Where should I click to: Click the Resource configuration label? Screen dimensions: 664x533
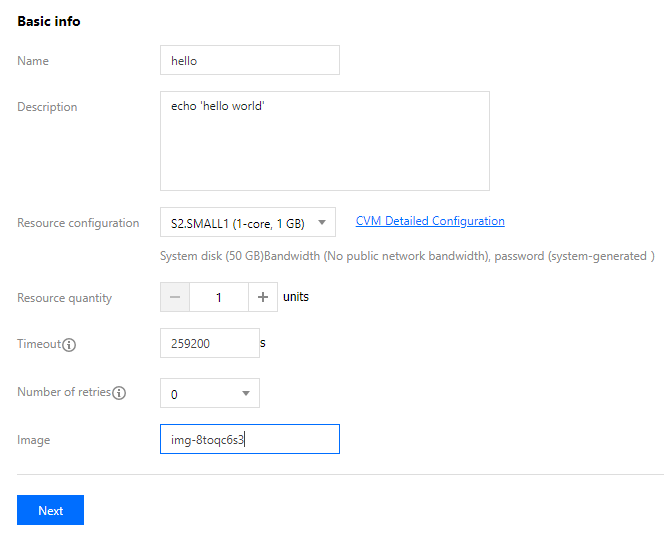pyautogui.click(x=78, y=223)
